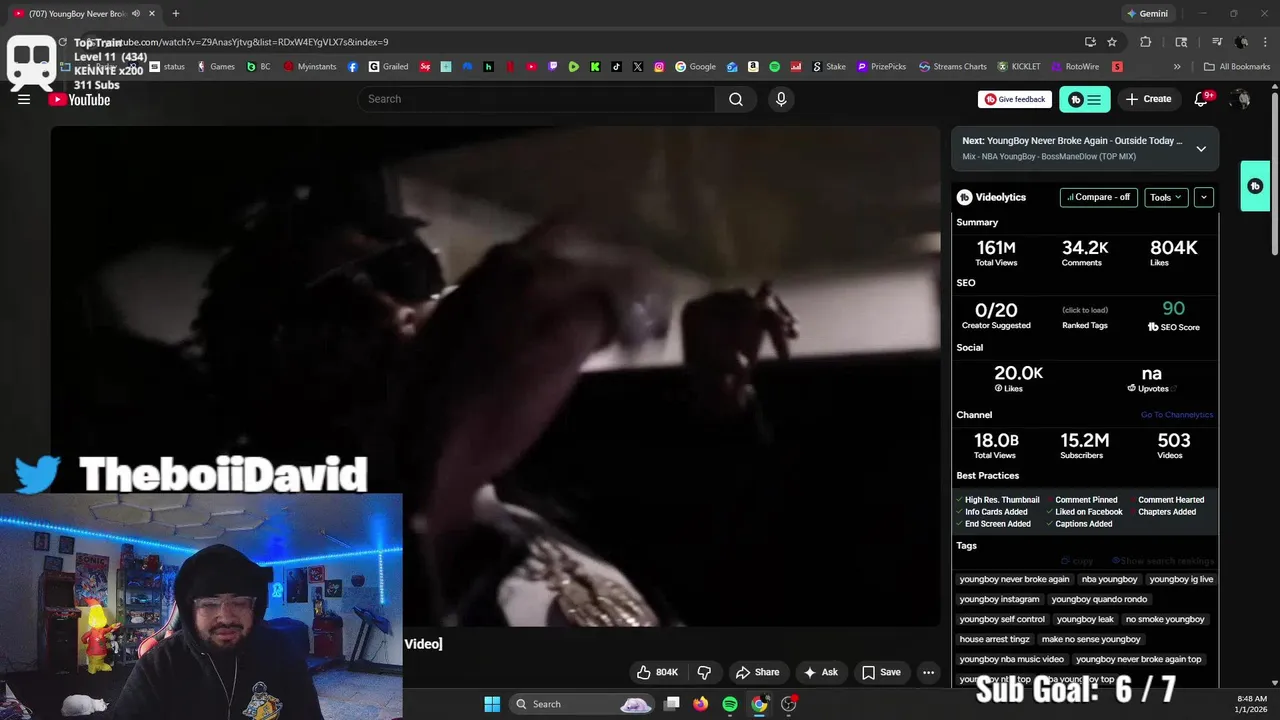Open the Spotify bookmark icon
The image size is (1280, 720).
click(x=774, y=67)
